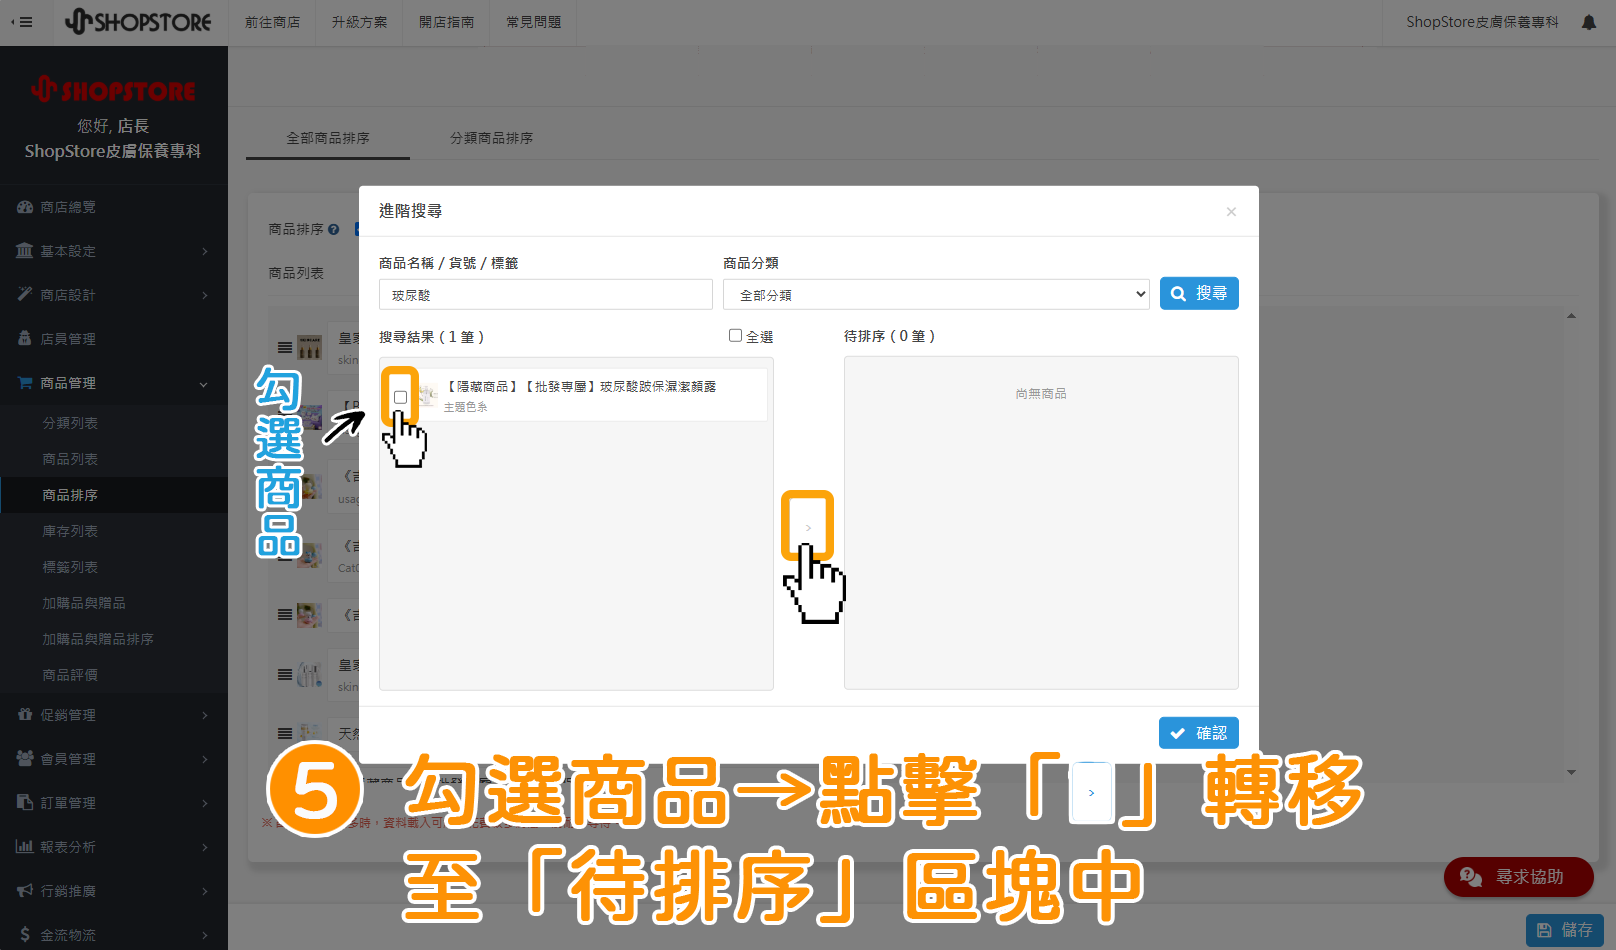Open 升級方案 in top menu
This screenshot has width=1616, height=950.
(x=359, y=22)
